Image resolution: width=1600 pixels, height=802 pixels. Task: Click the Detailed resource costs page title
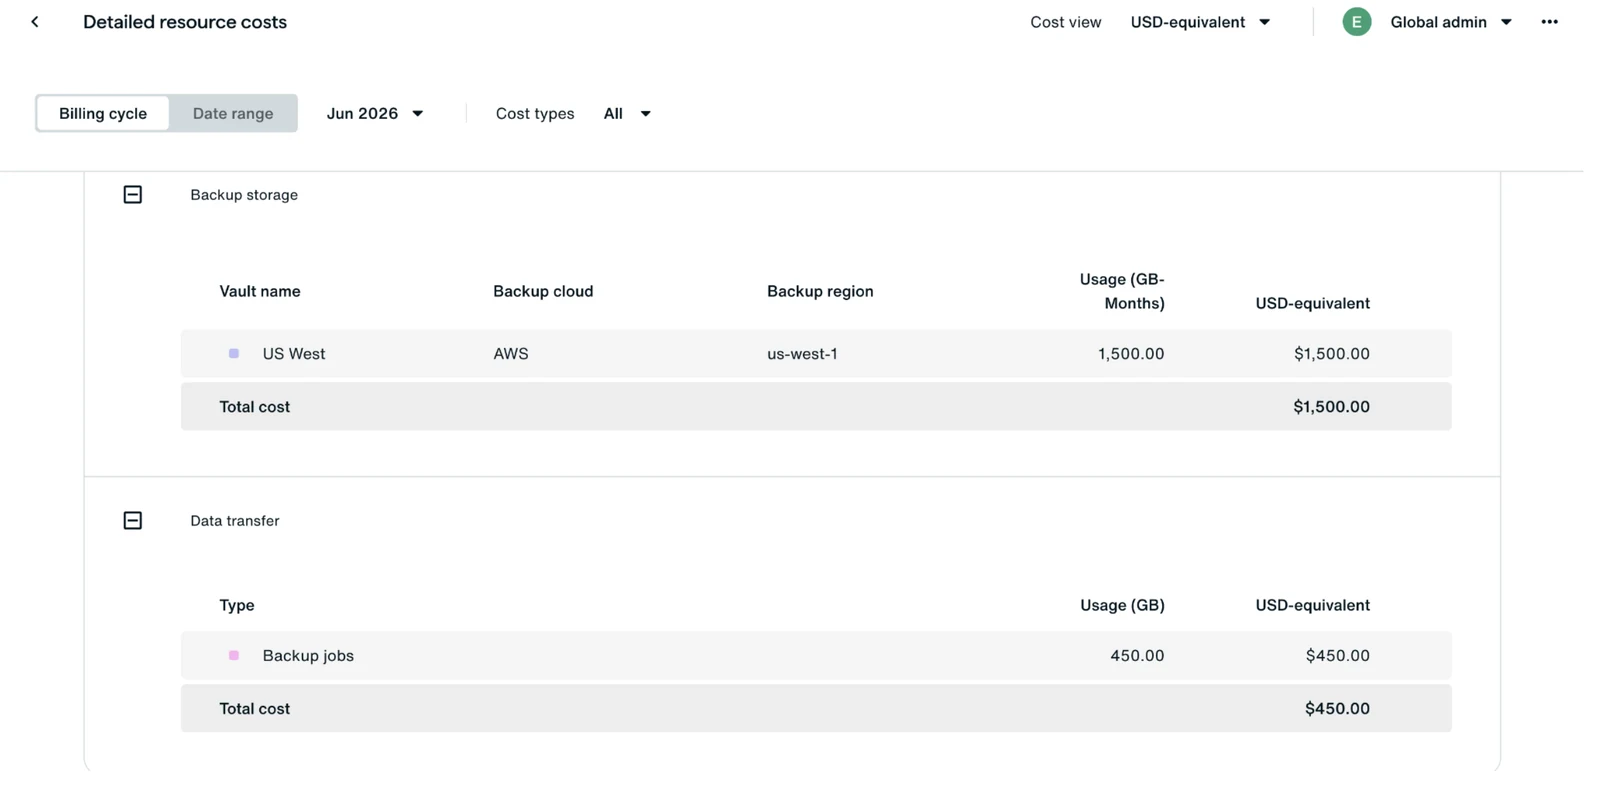pos(185,22)
